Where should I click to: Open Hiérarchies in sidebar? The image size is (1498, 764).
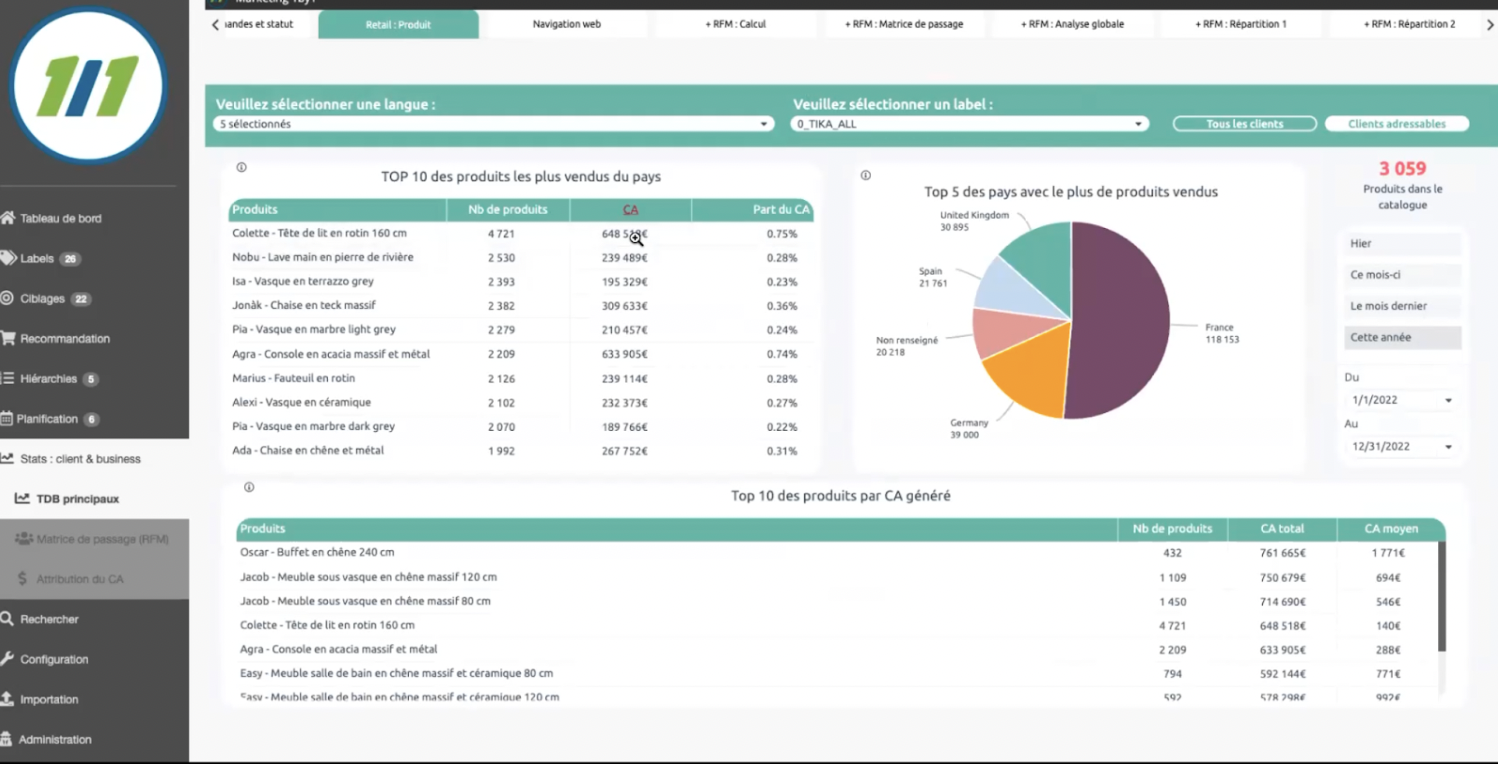click(48, 378)
